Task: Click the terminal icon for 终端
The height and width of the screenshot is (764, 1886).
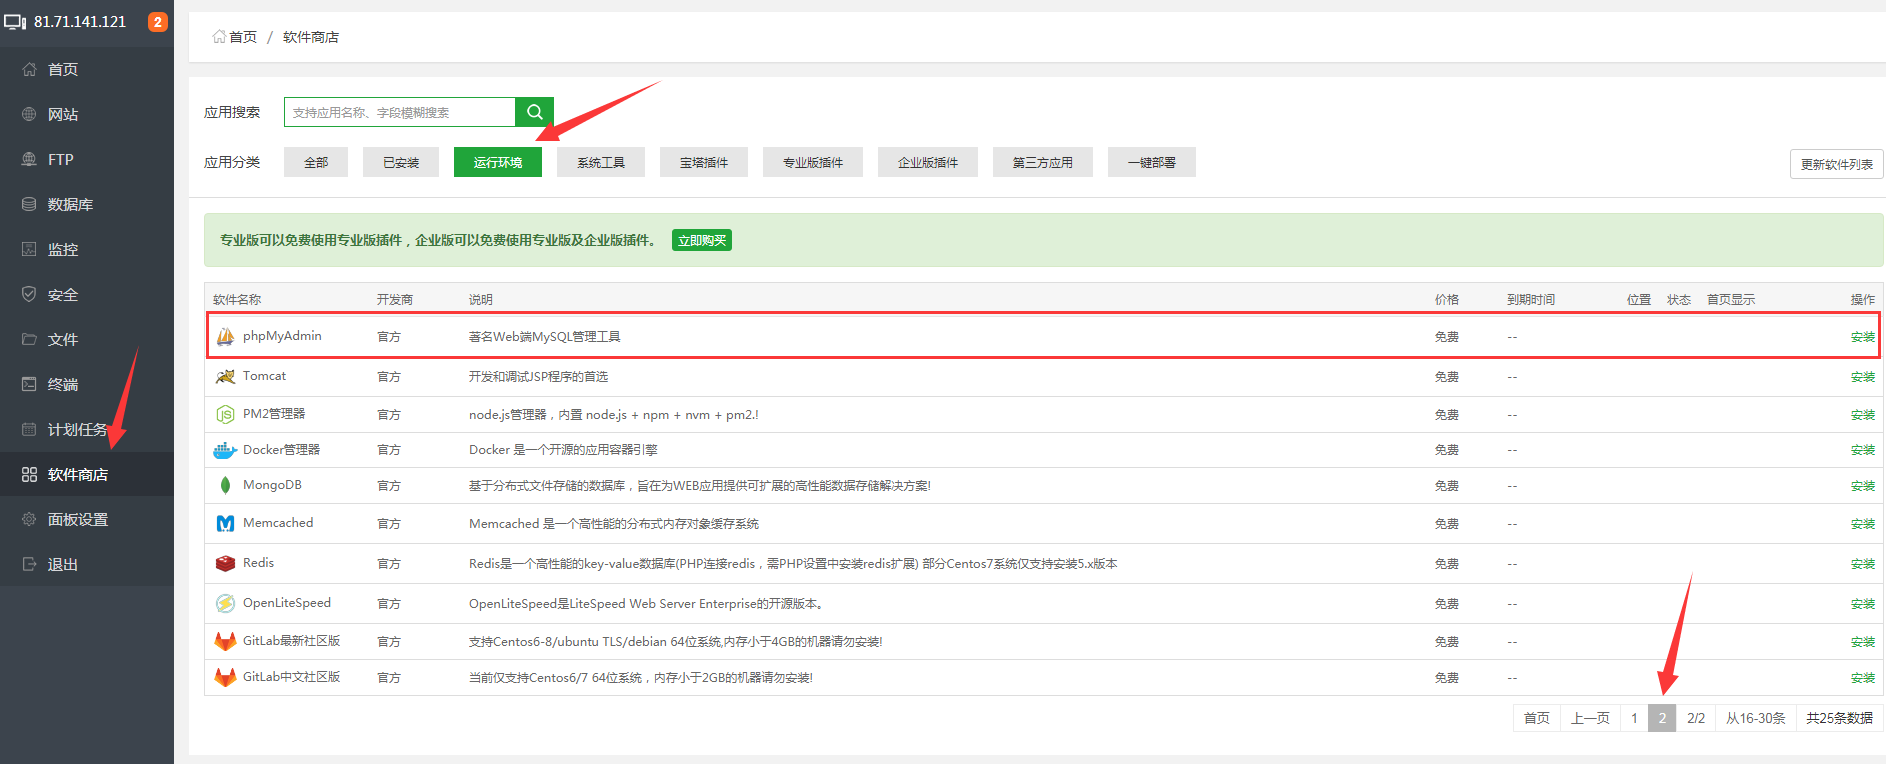Action: [29, 384]
